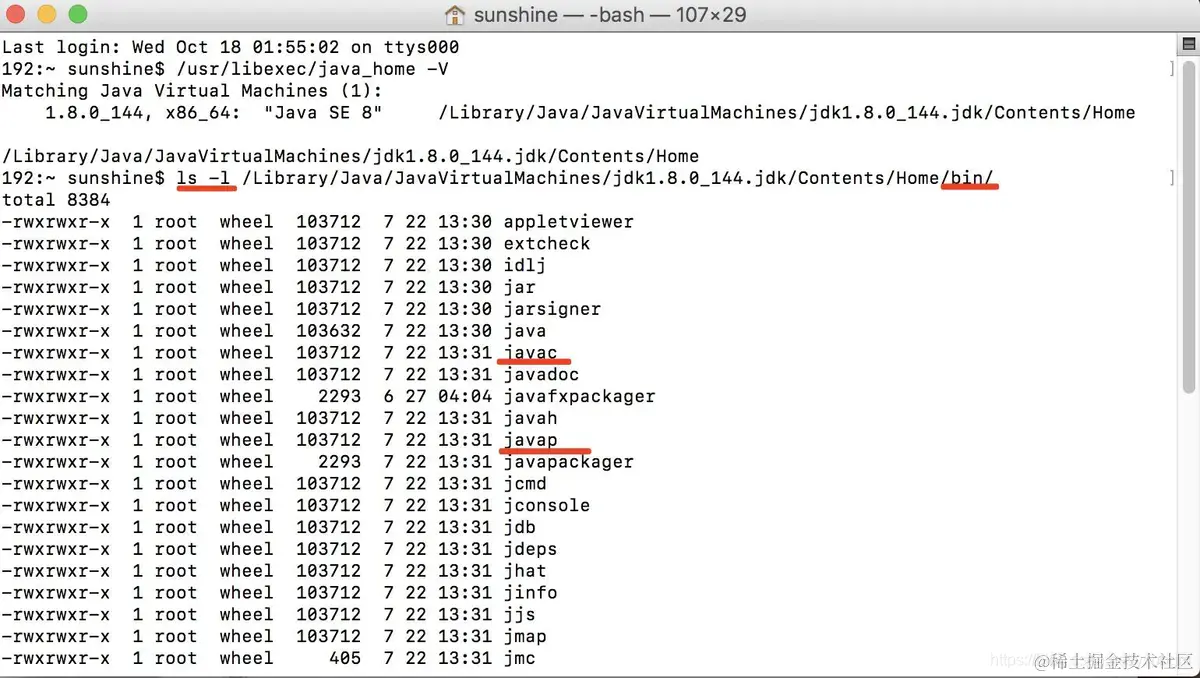
Task: Click the 'javac' file name
Action: (530, 353)
